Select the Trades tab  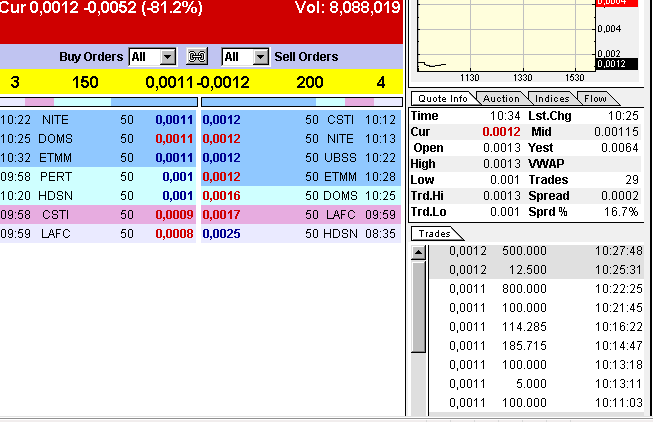click(434, 234)
